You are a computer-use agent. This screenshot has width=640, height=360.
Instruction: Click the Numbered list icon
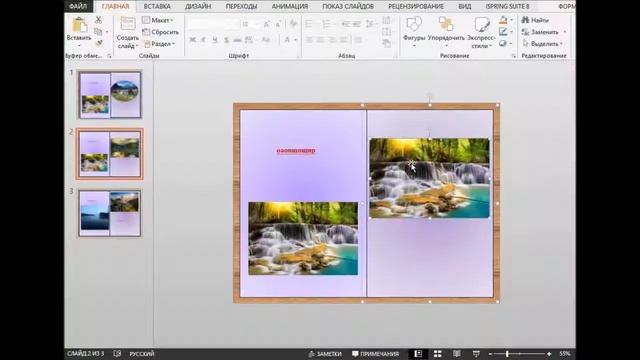pyautogui.click(x=327, y=24)
